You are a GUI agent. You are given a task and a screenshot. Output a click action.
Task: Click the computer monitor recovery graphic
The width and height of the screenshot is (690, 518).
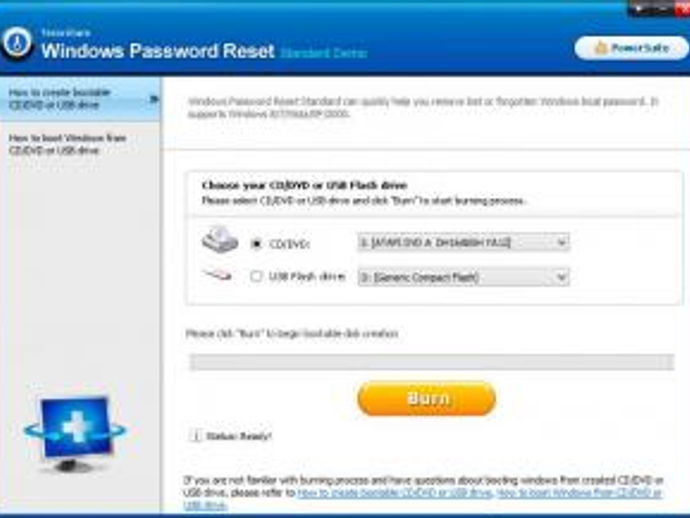pos(75,434)
